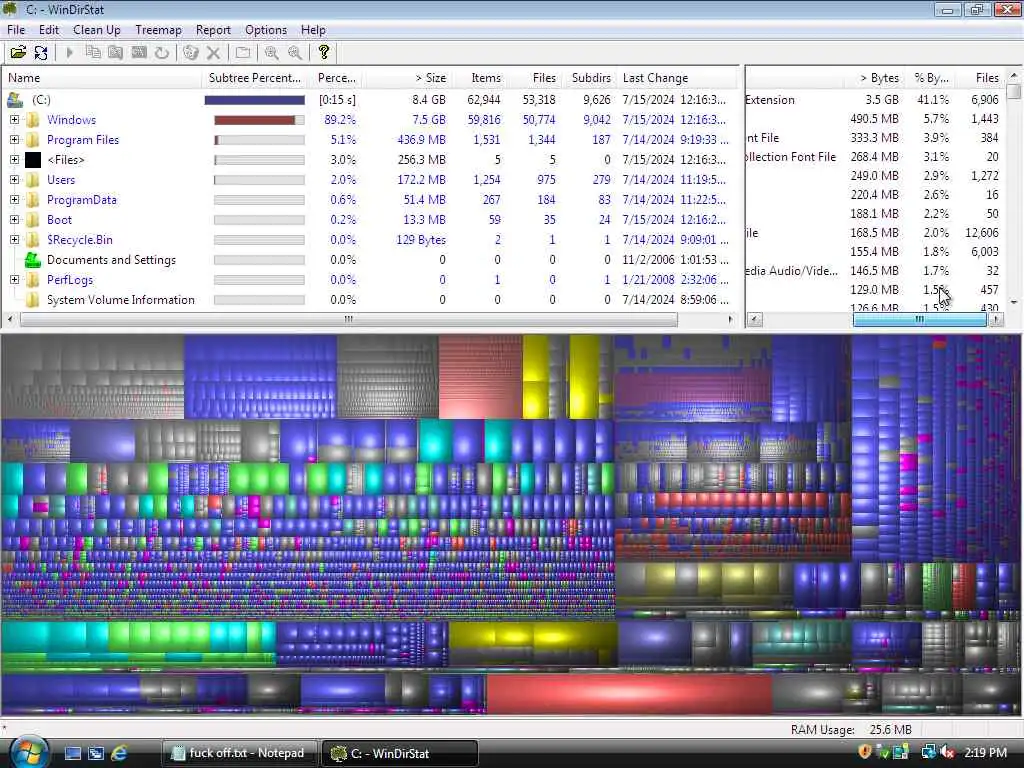Image resolution: width=1024 pixels, height=768 pixels.
Task: Expand the Program Files folder
Action: tap(14, 140)
